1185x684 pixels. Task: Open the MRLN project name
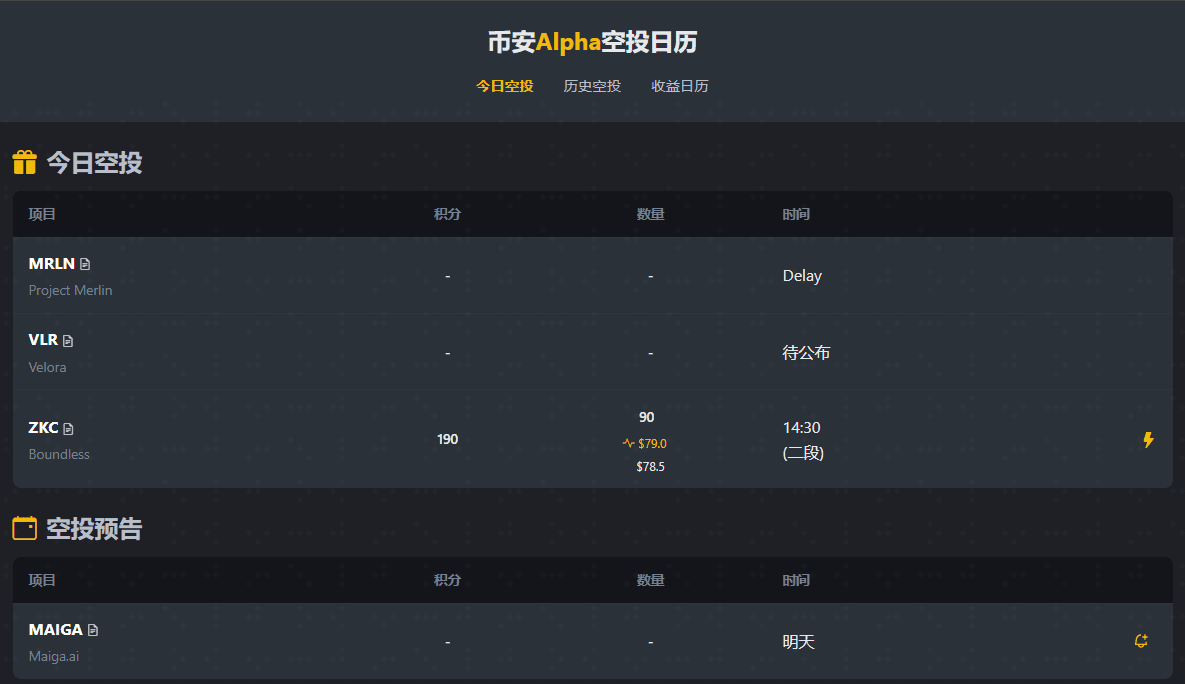[x=51, y=264]
